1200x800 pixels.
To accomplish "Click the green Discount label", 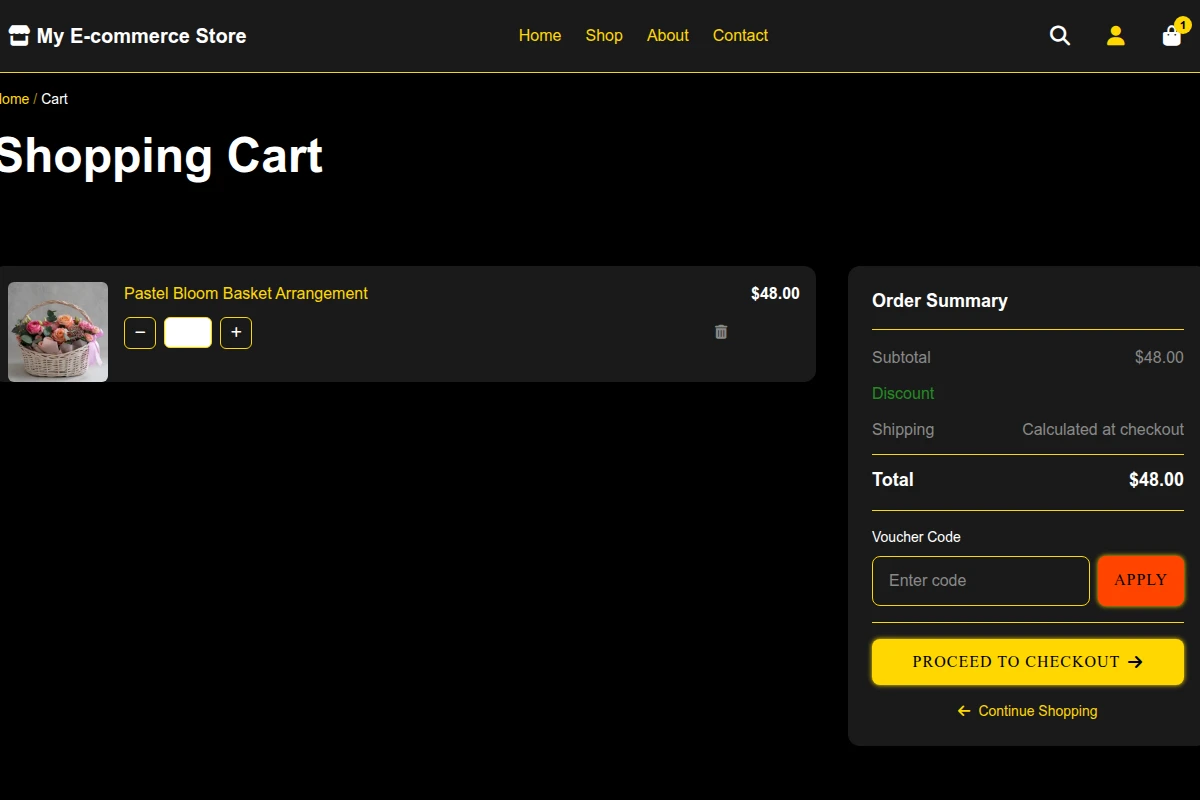I will [x=903, y=393].
